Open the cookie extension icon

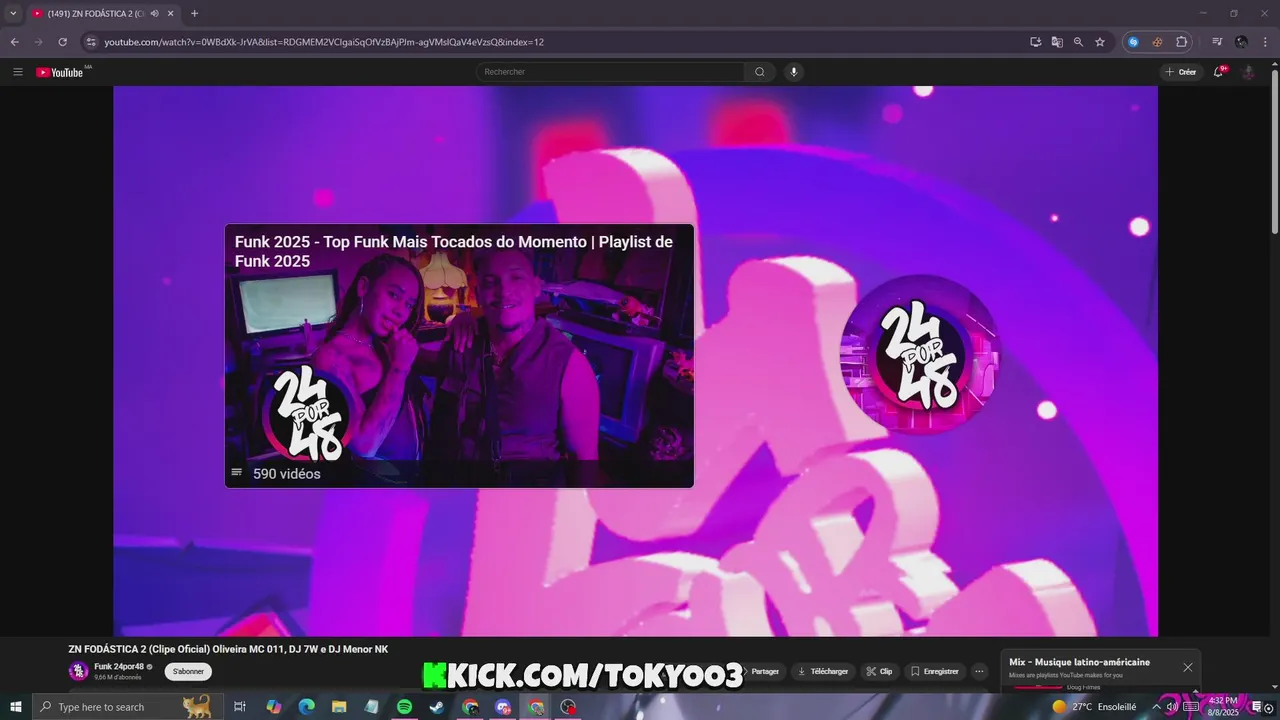1157,42
